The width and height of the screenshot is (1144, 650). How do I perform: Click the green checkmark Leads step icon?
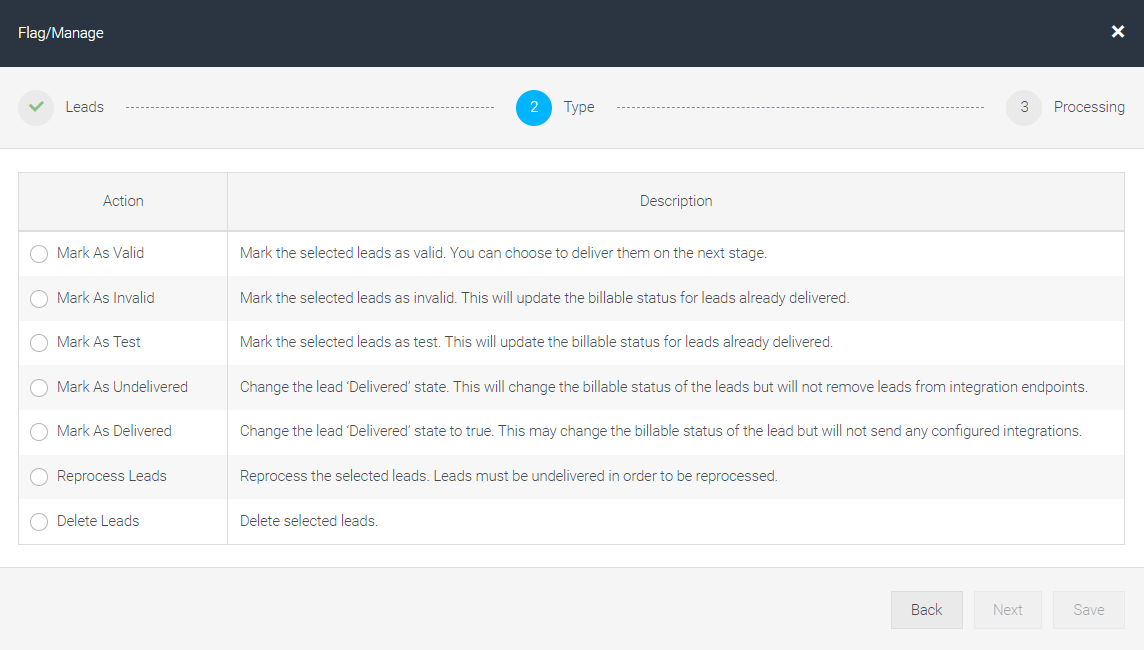36,107
